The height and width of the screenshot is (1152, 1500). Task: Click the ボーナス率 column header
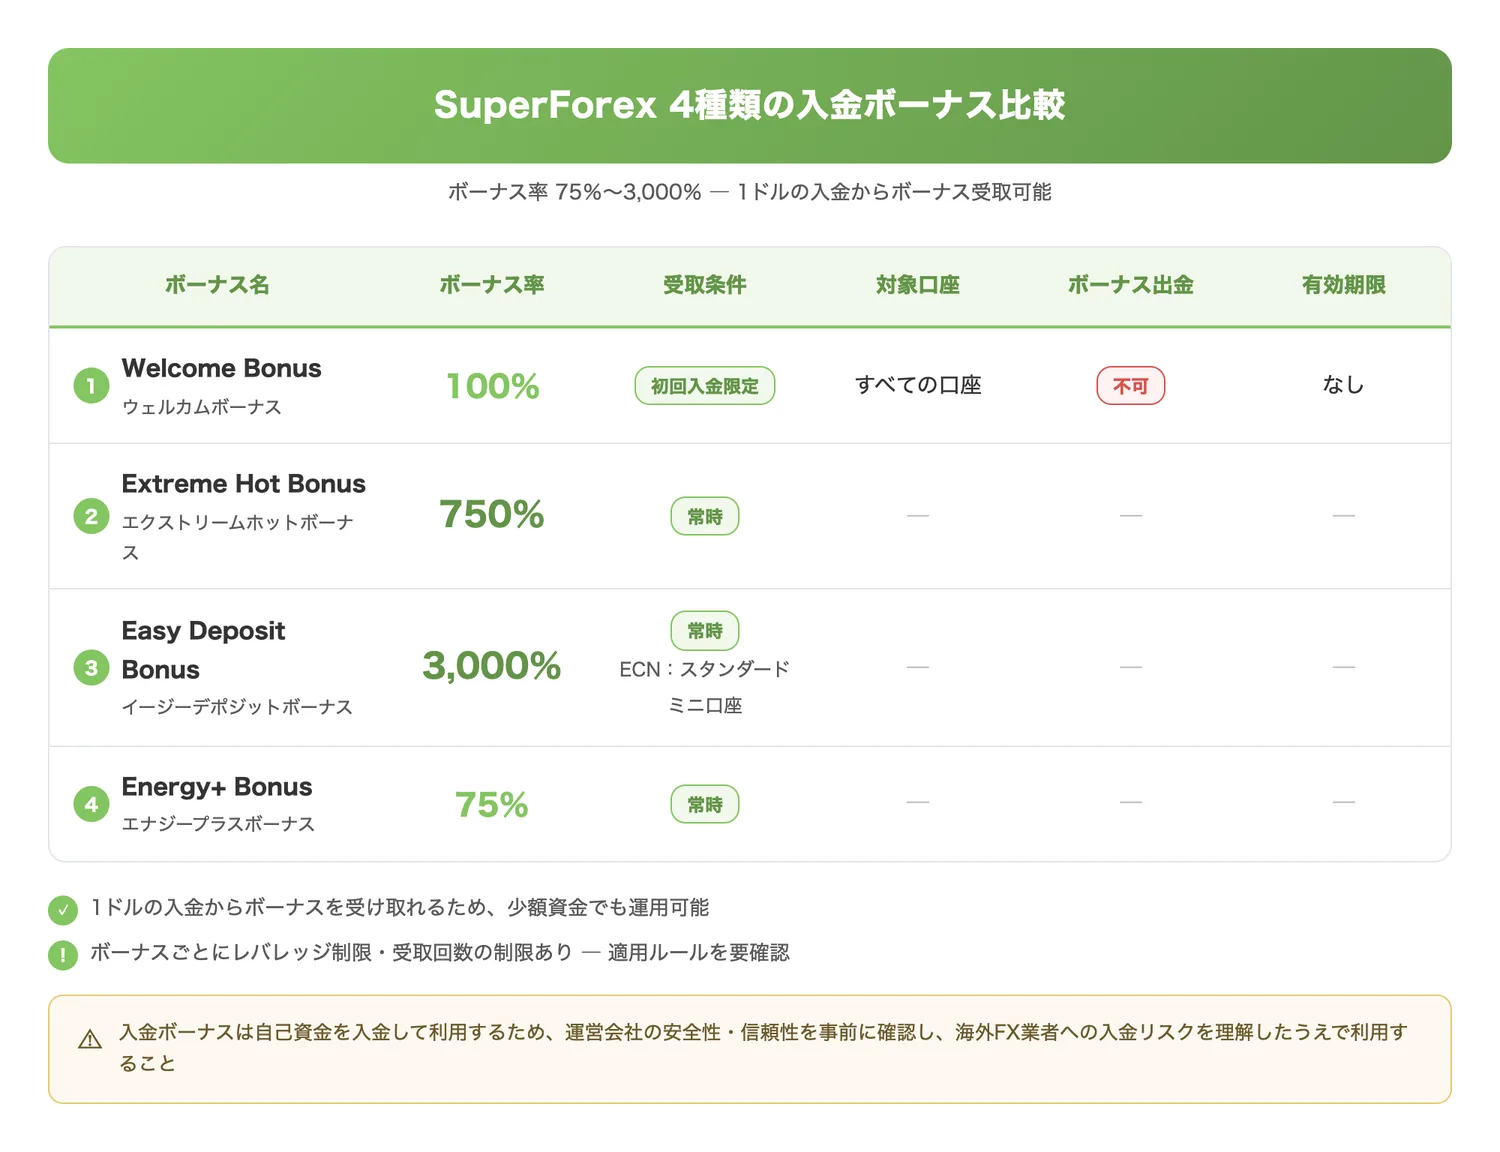pyautogui.click(x=492, y=285)
